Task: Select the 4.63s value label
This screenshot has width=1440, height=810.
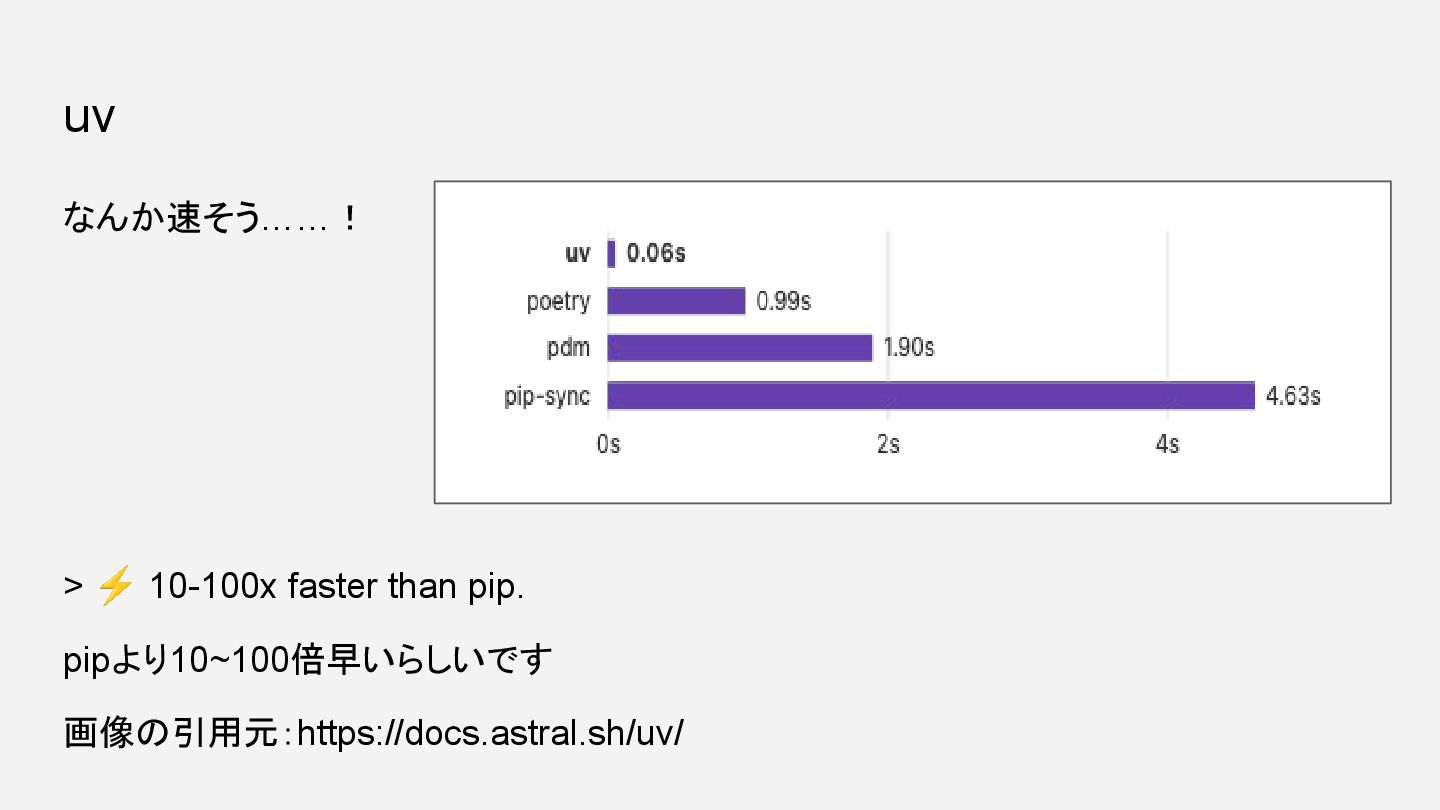Action: coord(1293,396)
